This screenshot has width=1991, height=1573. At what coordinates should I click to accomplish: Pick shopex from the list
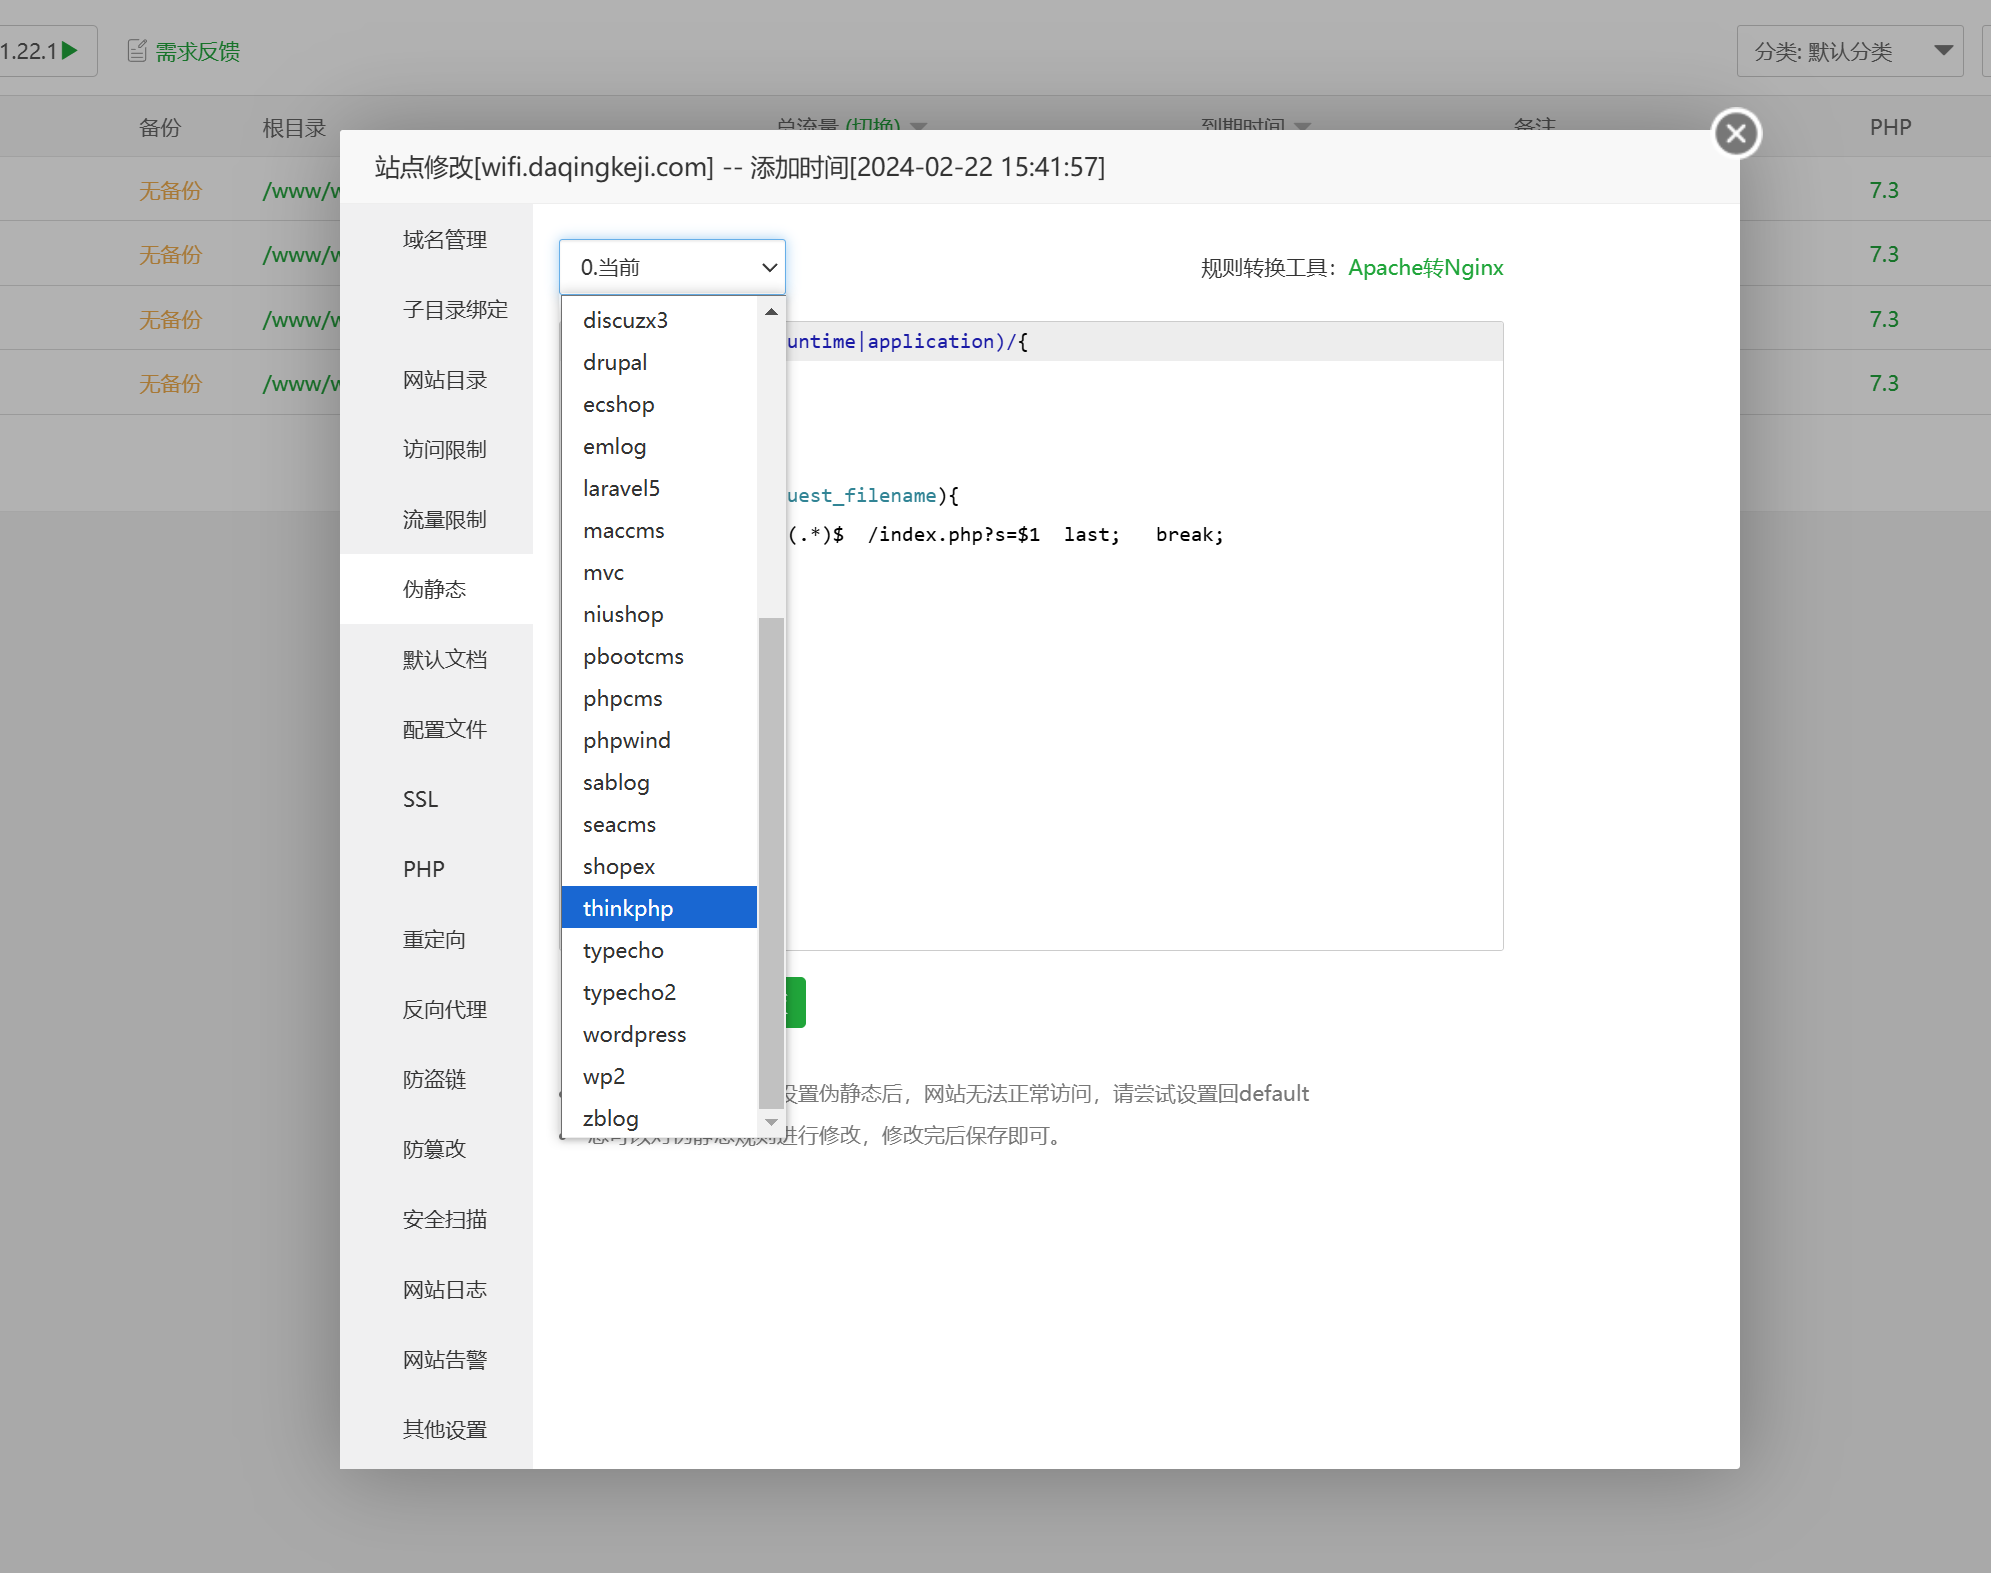click(659, 866)
